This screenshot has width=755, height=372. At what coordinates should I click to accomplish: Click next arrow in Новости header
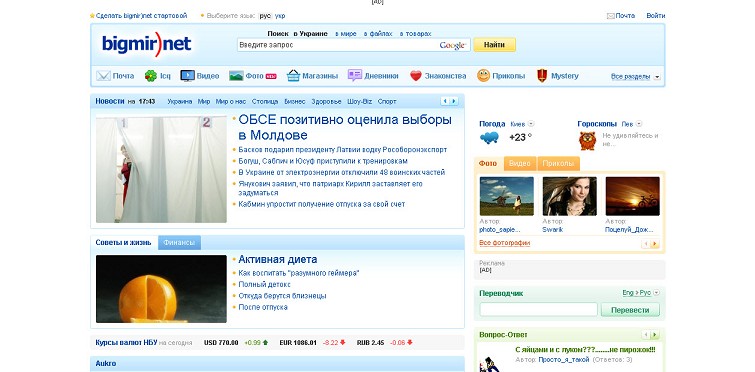pos(454,101)
